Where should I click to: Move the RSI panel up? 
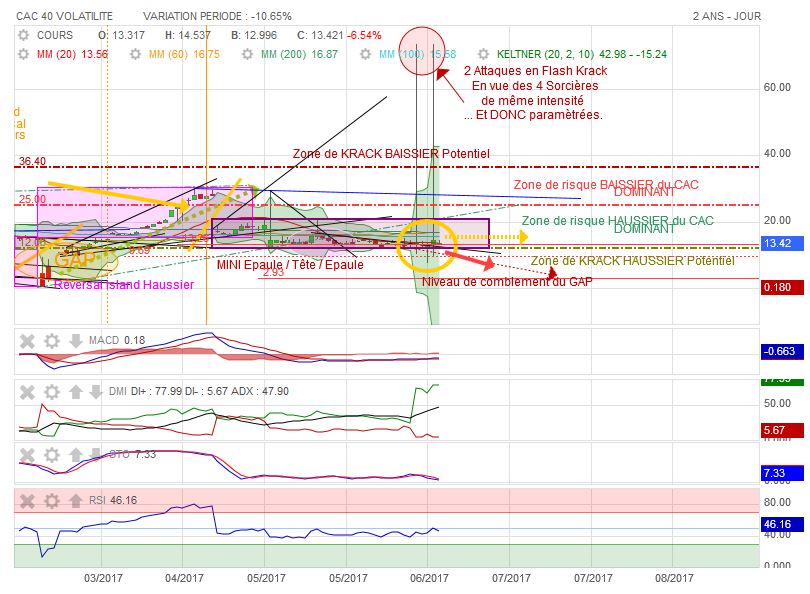(x=75, y=501)
